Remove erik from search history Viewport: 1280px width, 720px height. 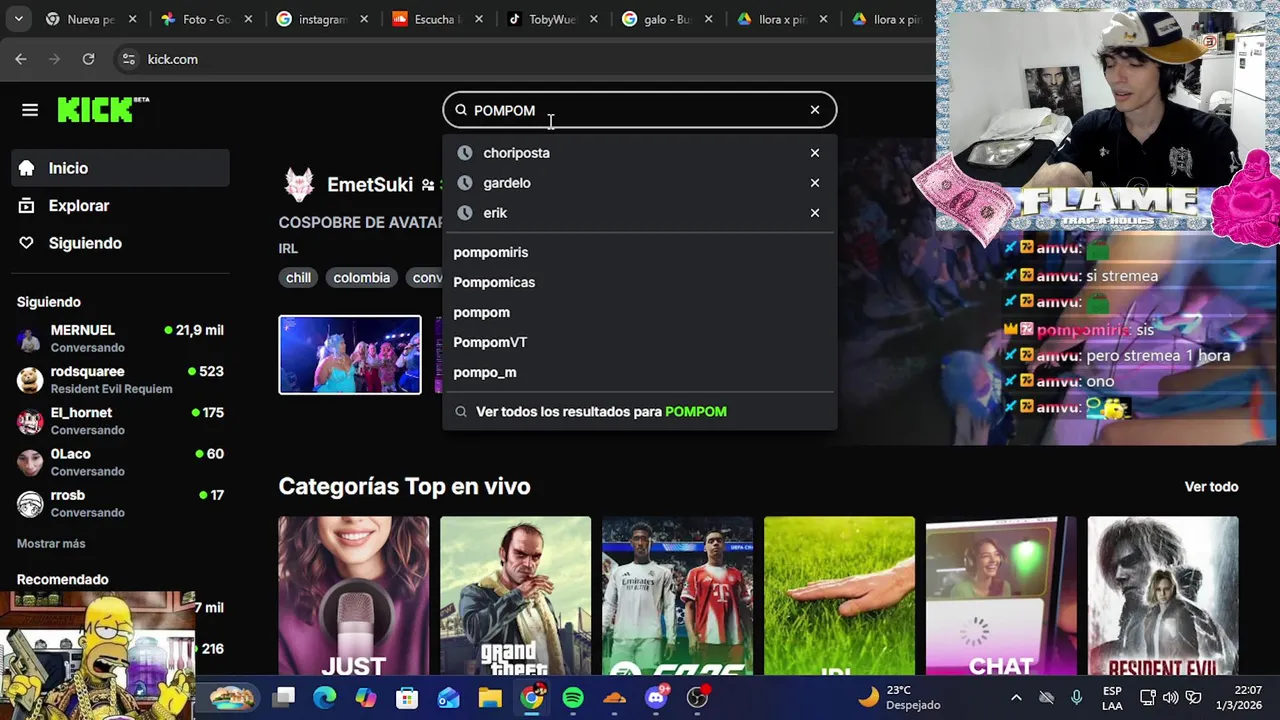coord(815,213)
